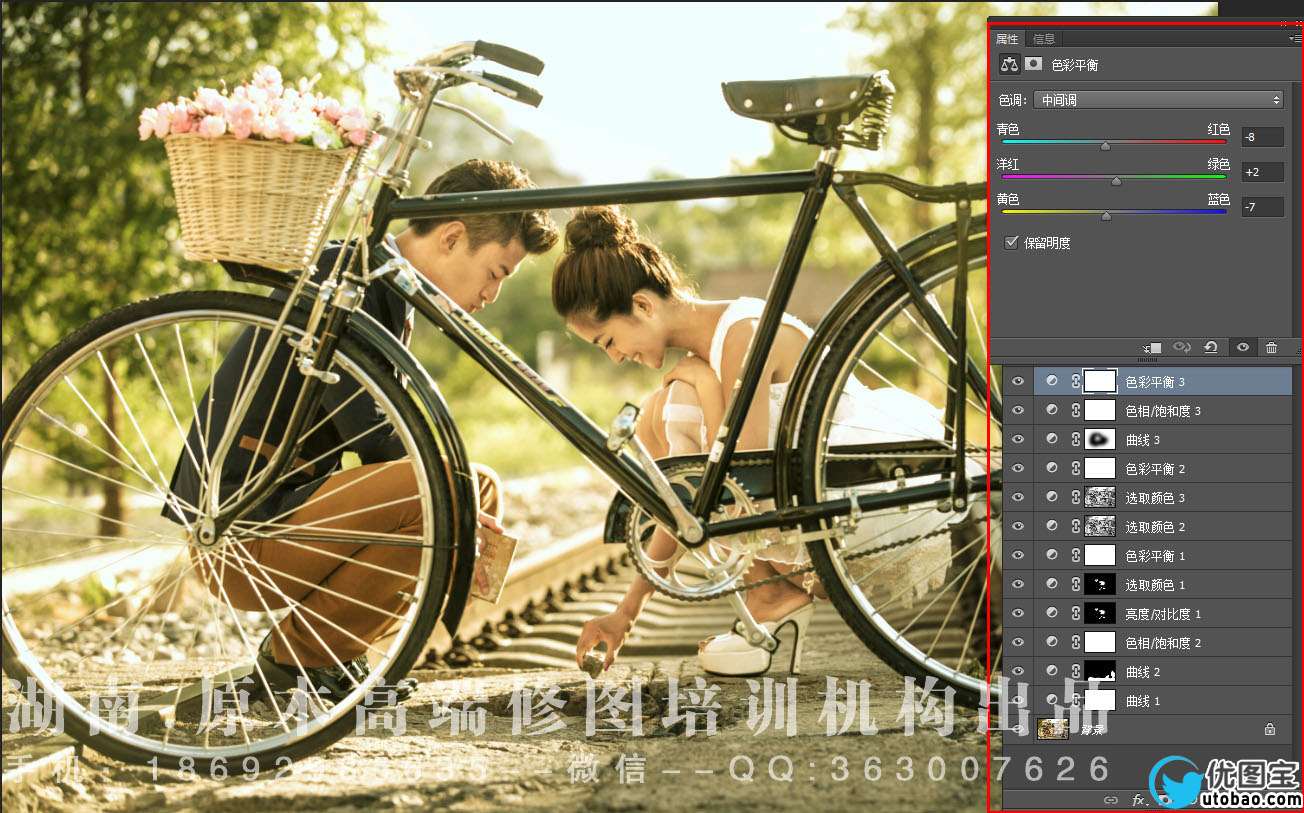This screenshot has height=813, width=1304.
Task: Clip adjustment to layer below icon
Action: pos(1153,347)
